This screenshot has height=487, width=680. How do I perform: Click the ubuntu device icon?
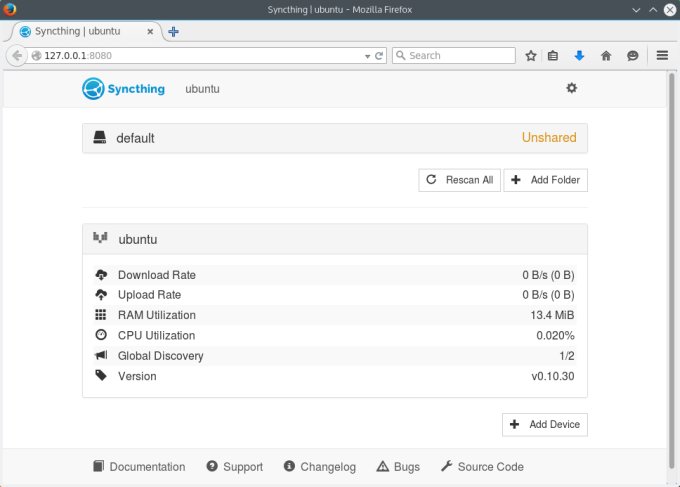[x=100, y=238]
